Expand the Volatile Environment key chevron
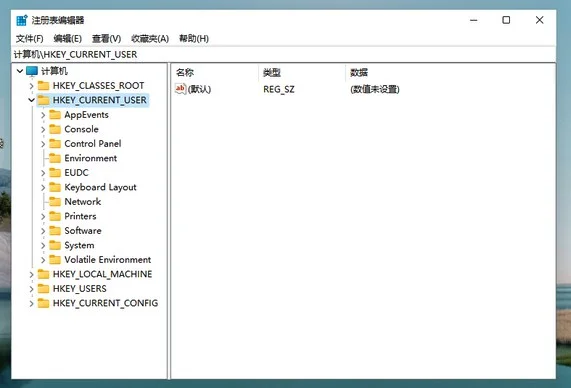The image size is (571, 388). 43,260
